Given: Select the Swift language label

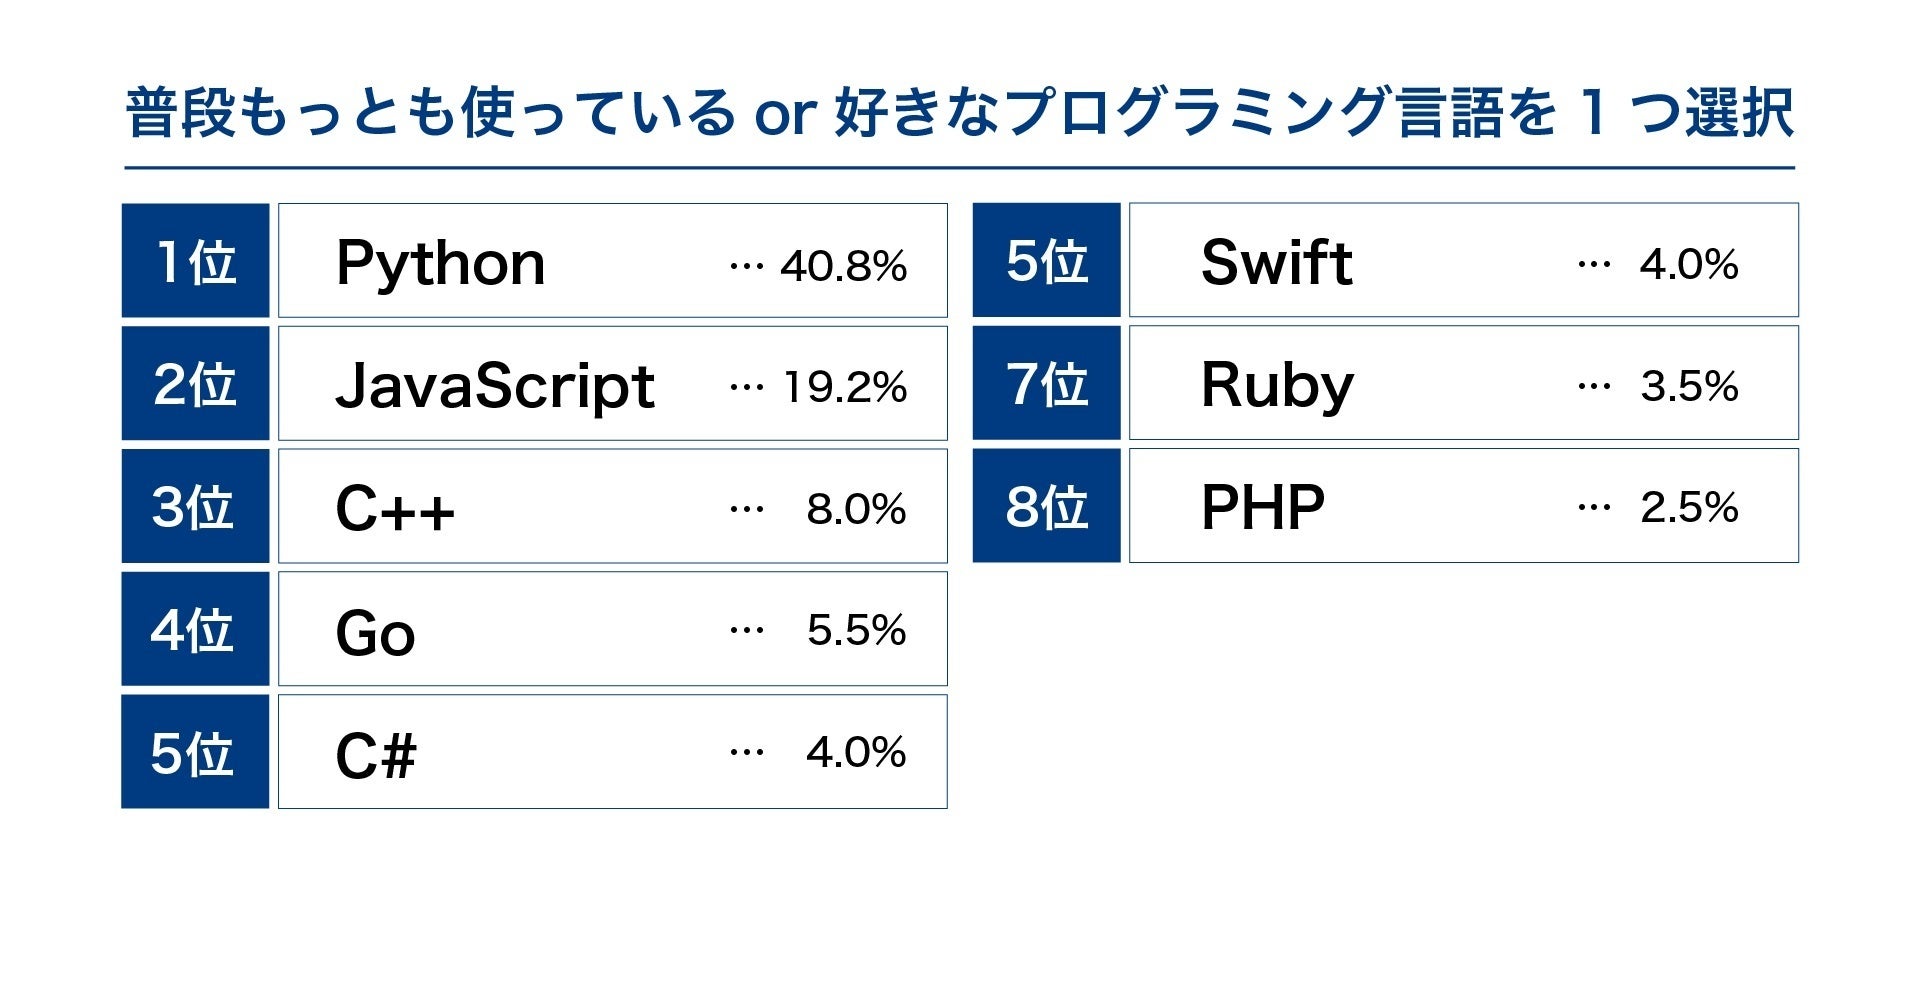Looking at the screenshot, I should point(1276,263).
